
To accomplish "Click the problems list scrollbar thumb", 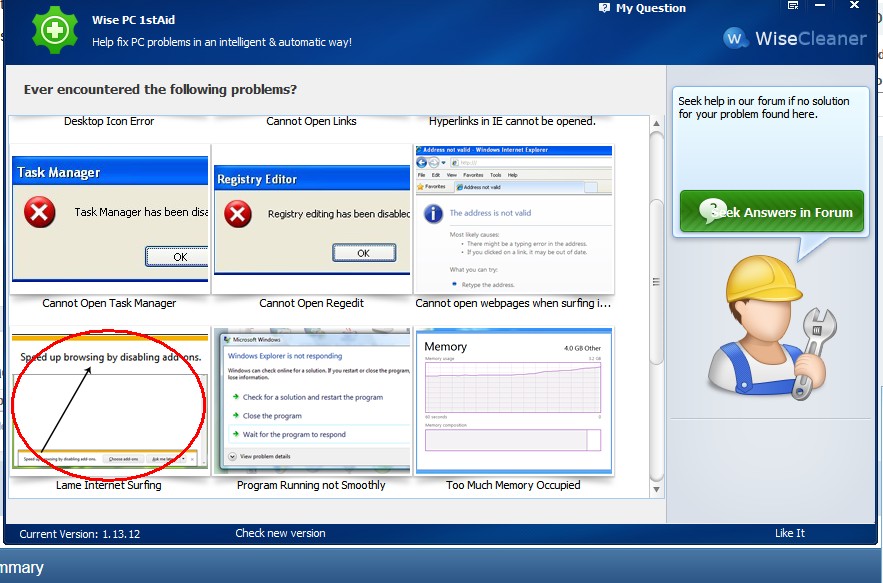I will (x=657, y=282).
